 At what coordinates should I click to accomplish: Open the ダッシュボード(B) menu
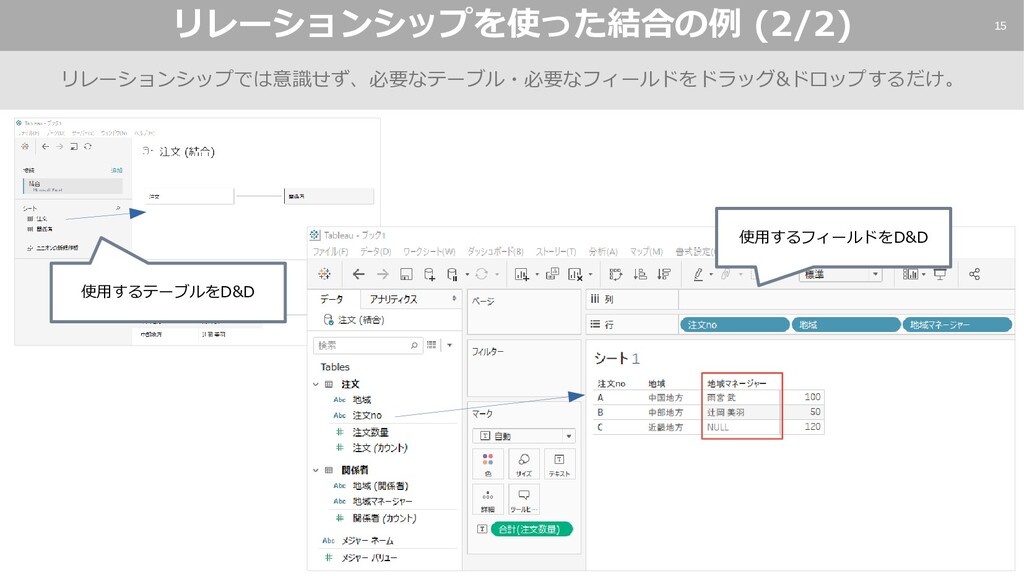496,251
